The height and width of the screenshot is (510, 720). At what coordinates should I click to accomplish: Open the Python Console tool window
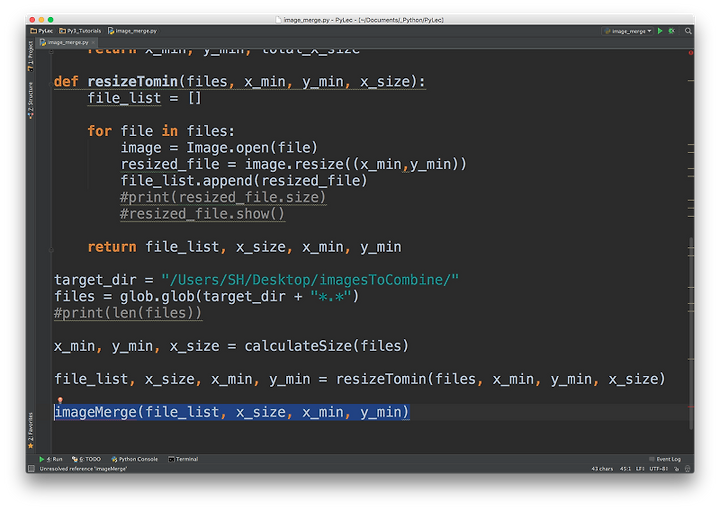135,459
